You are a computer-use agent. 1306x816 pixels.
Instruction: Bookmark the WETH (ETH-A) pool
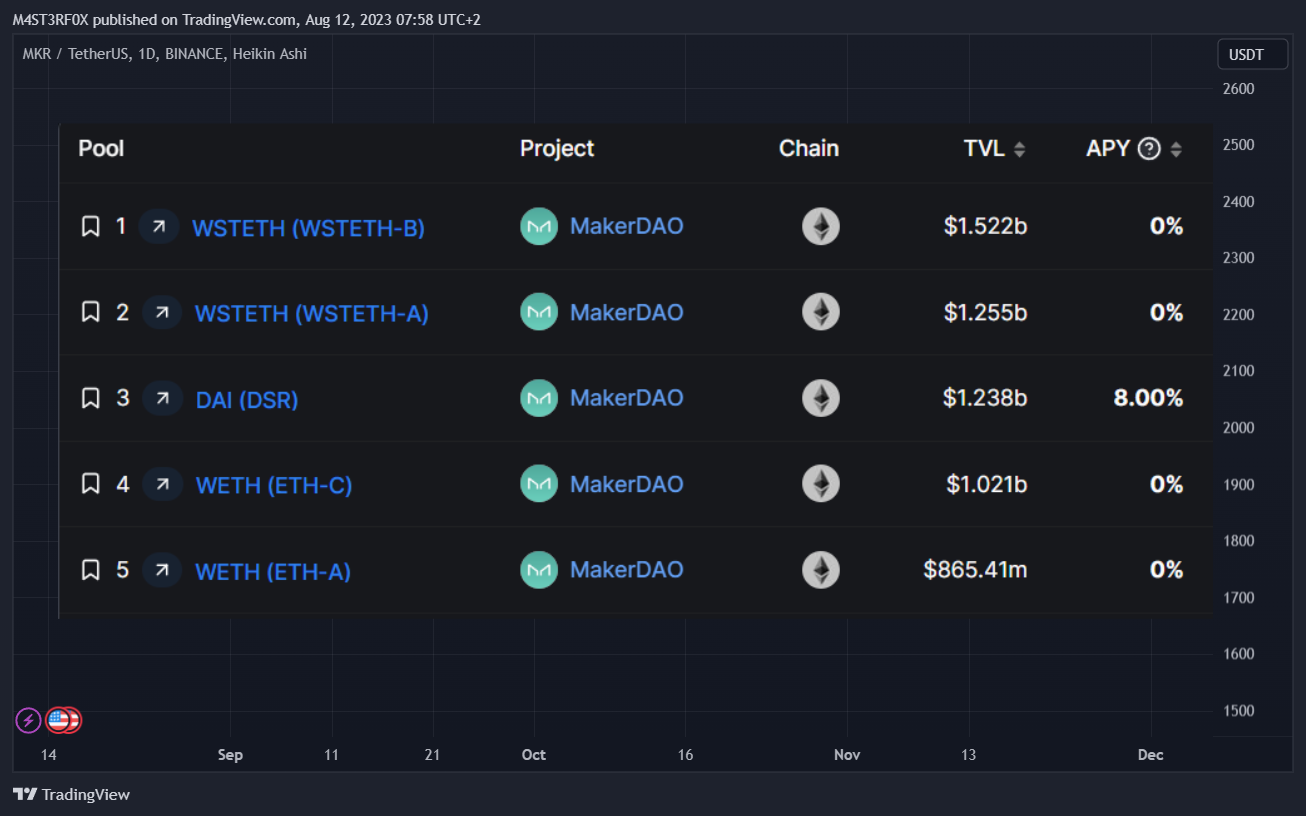[x=90, y=571]
